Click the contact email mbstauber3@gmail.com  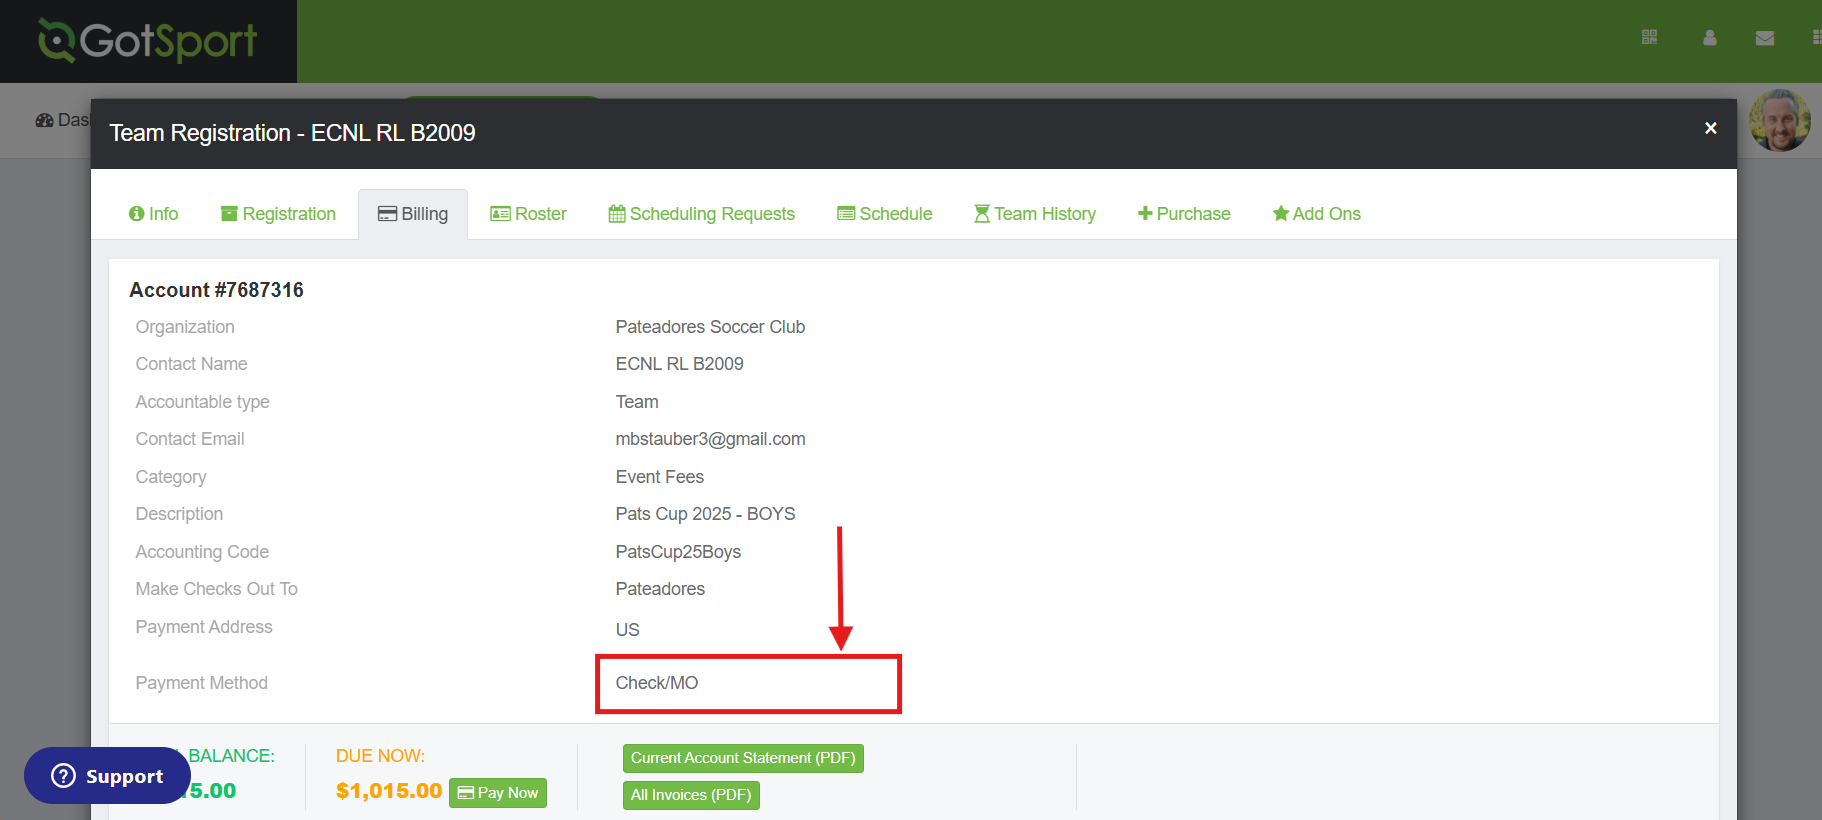pyautogui.click(x=710, y=439)
